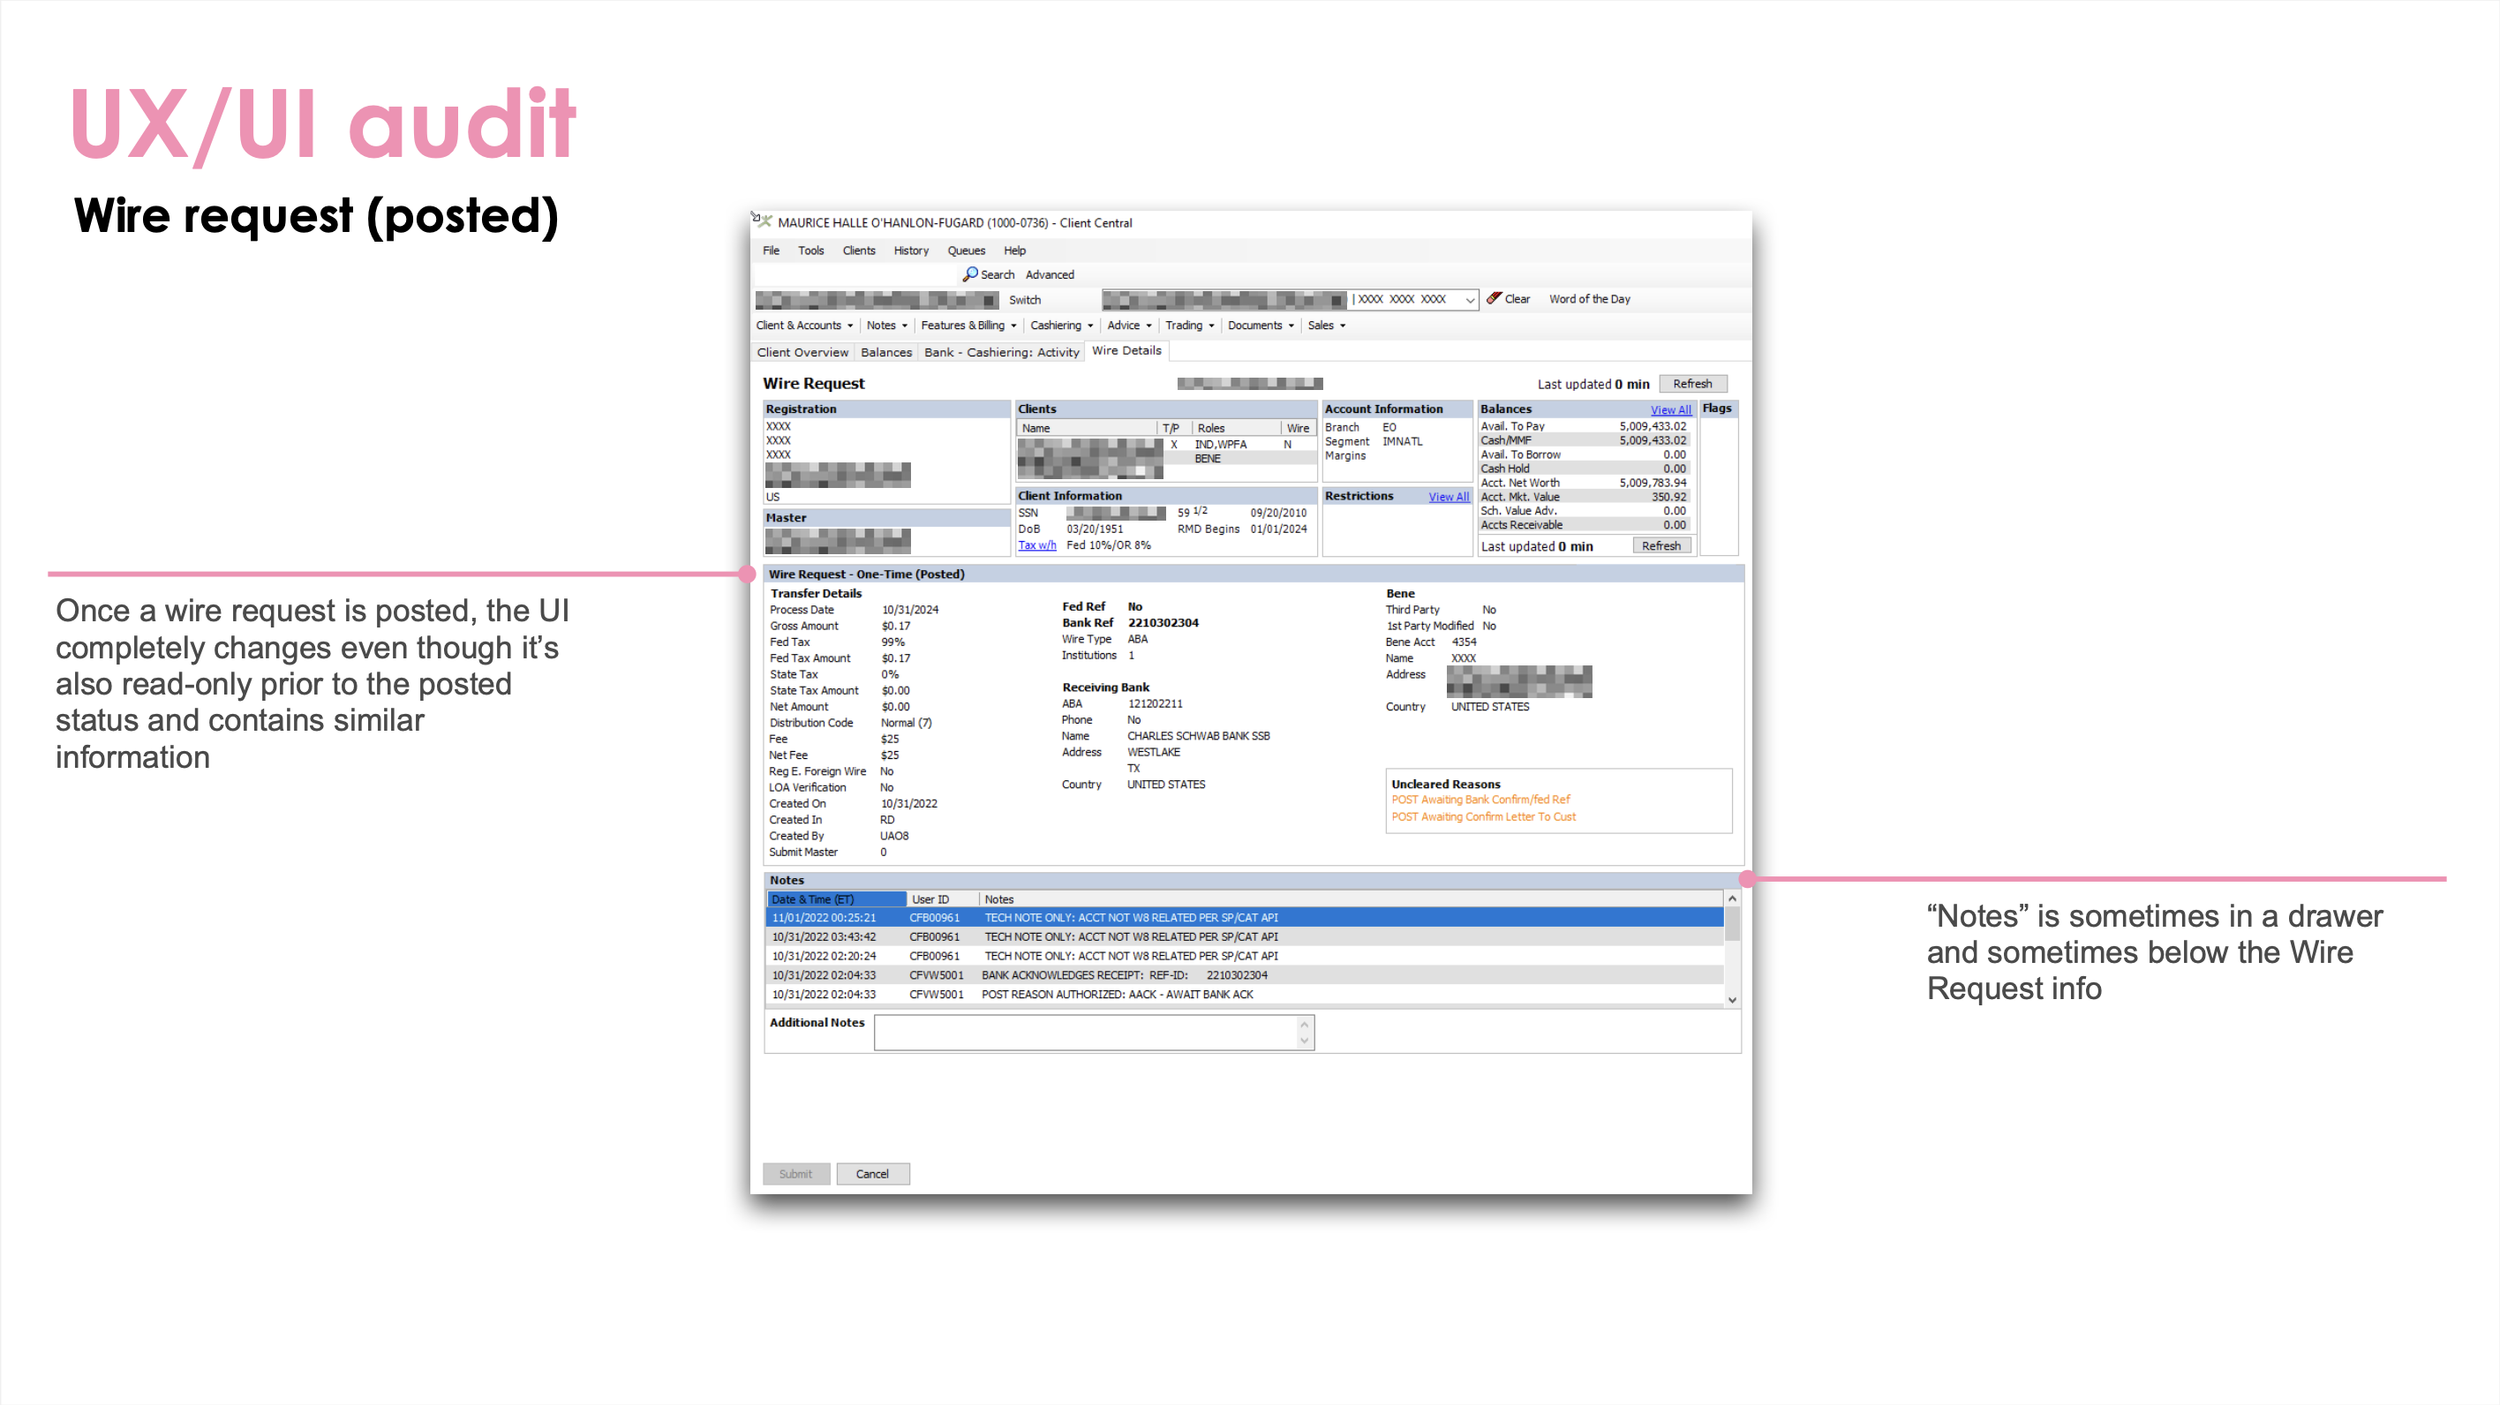Switch to the Balances tab
Viewport: 2500px width, 1405px height.
tap(886, 353)
